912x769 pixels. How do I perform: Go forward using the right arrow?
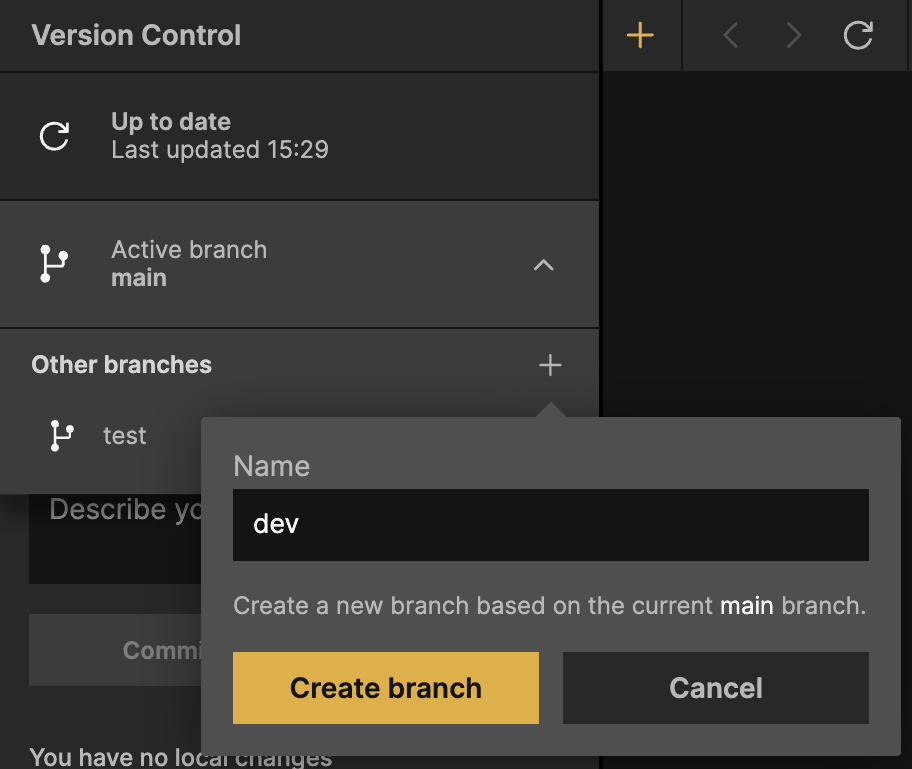(x=794, y=36)
